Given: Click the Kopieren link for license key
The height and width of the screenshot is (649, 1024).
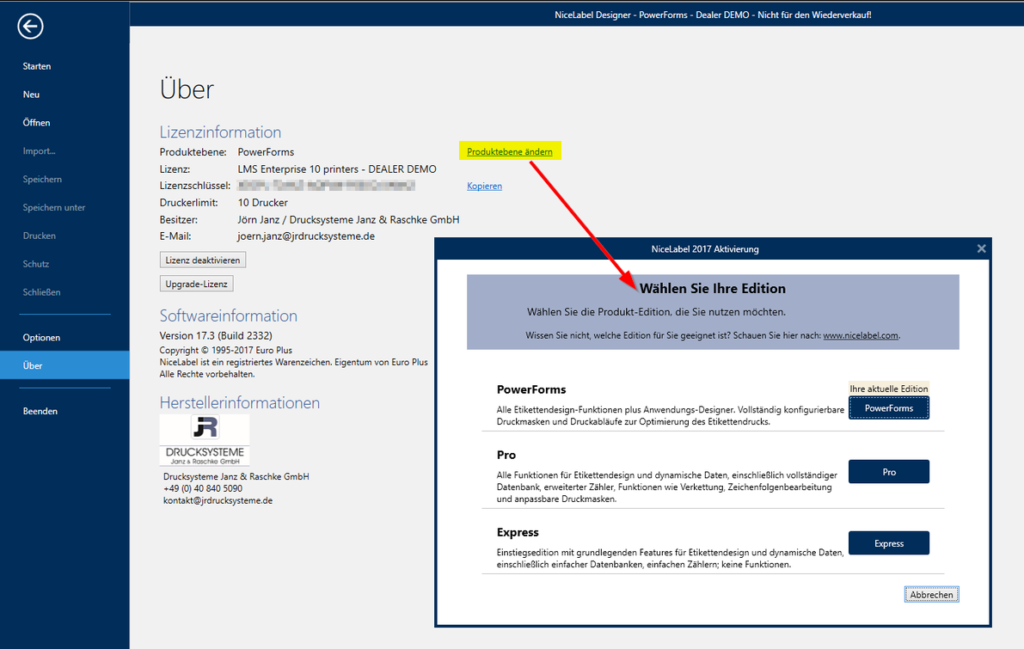Looking at the screenshot, I should [484, 186].
